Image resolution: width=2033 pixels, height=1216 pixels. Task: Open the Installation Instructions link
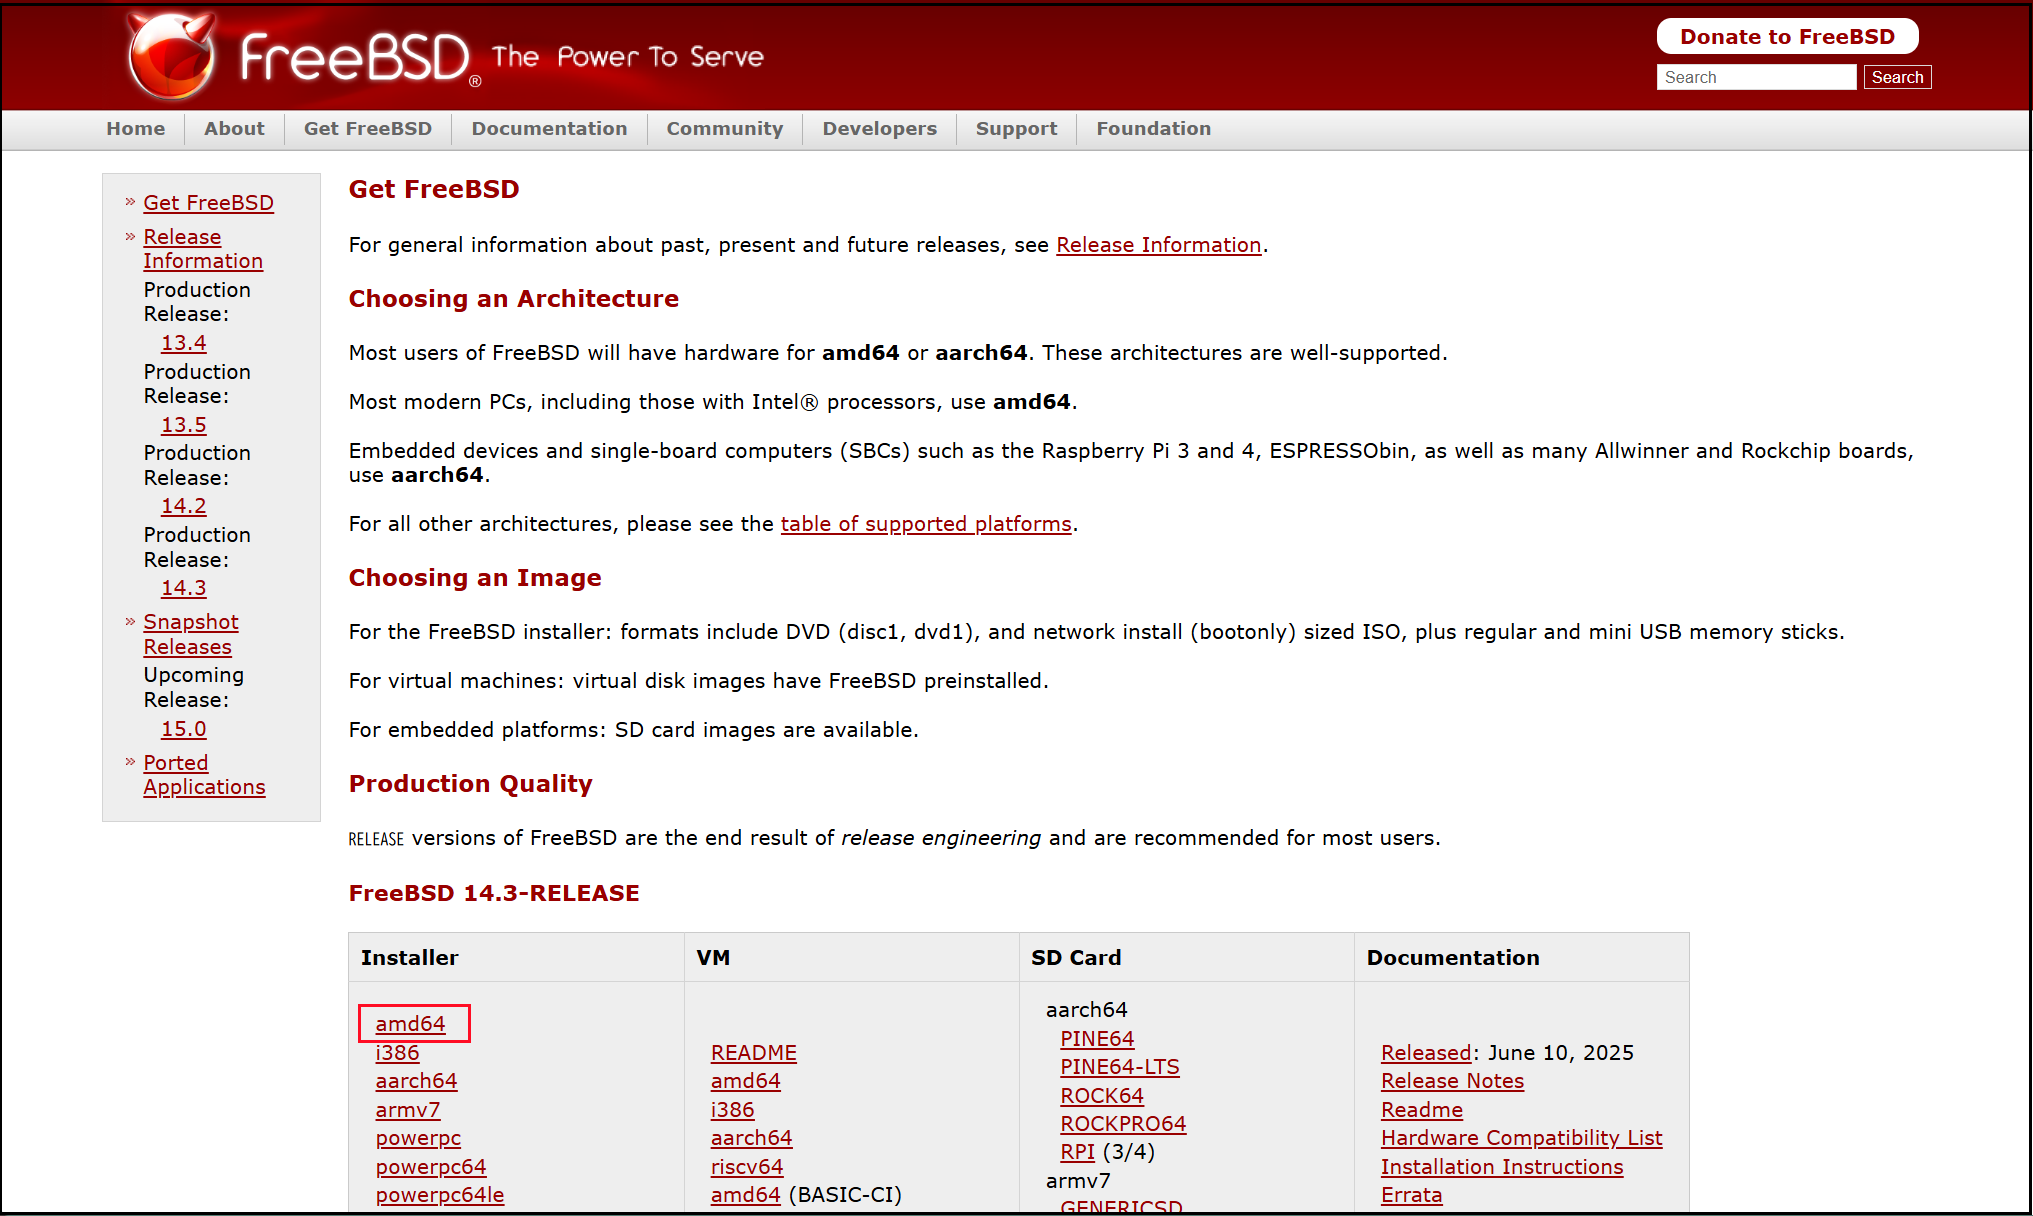click(1502, 1167)
